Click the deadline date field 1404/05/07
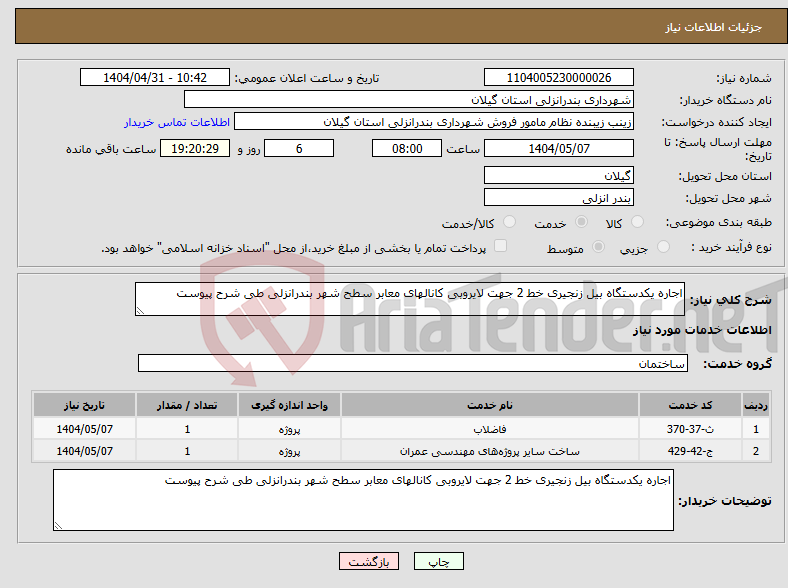The height and width of the screenshot is (588, 788). 558,148
